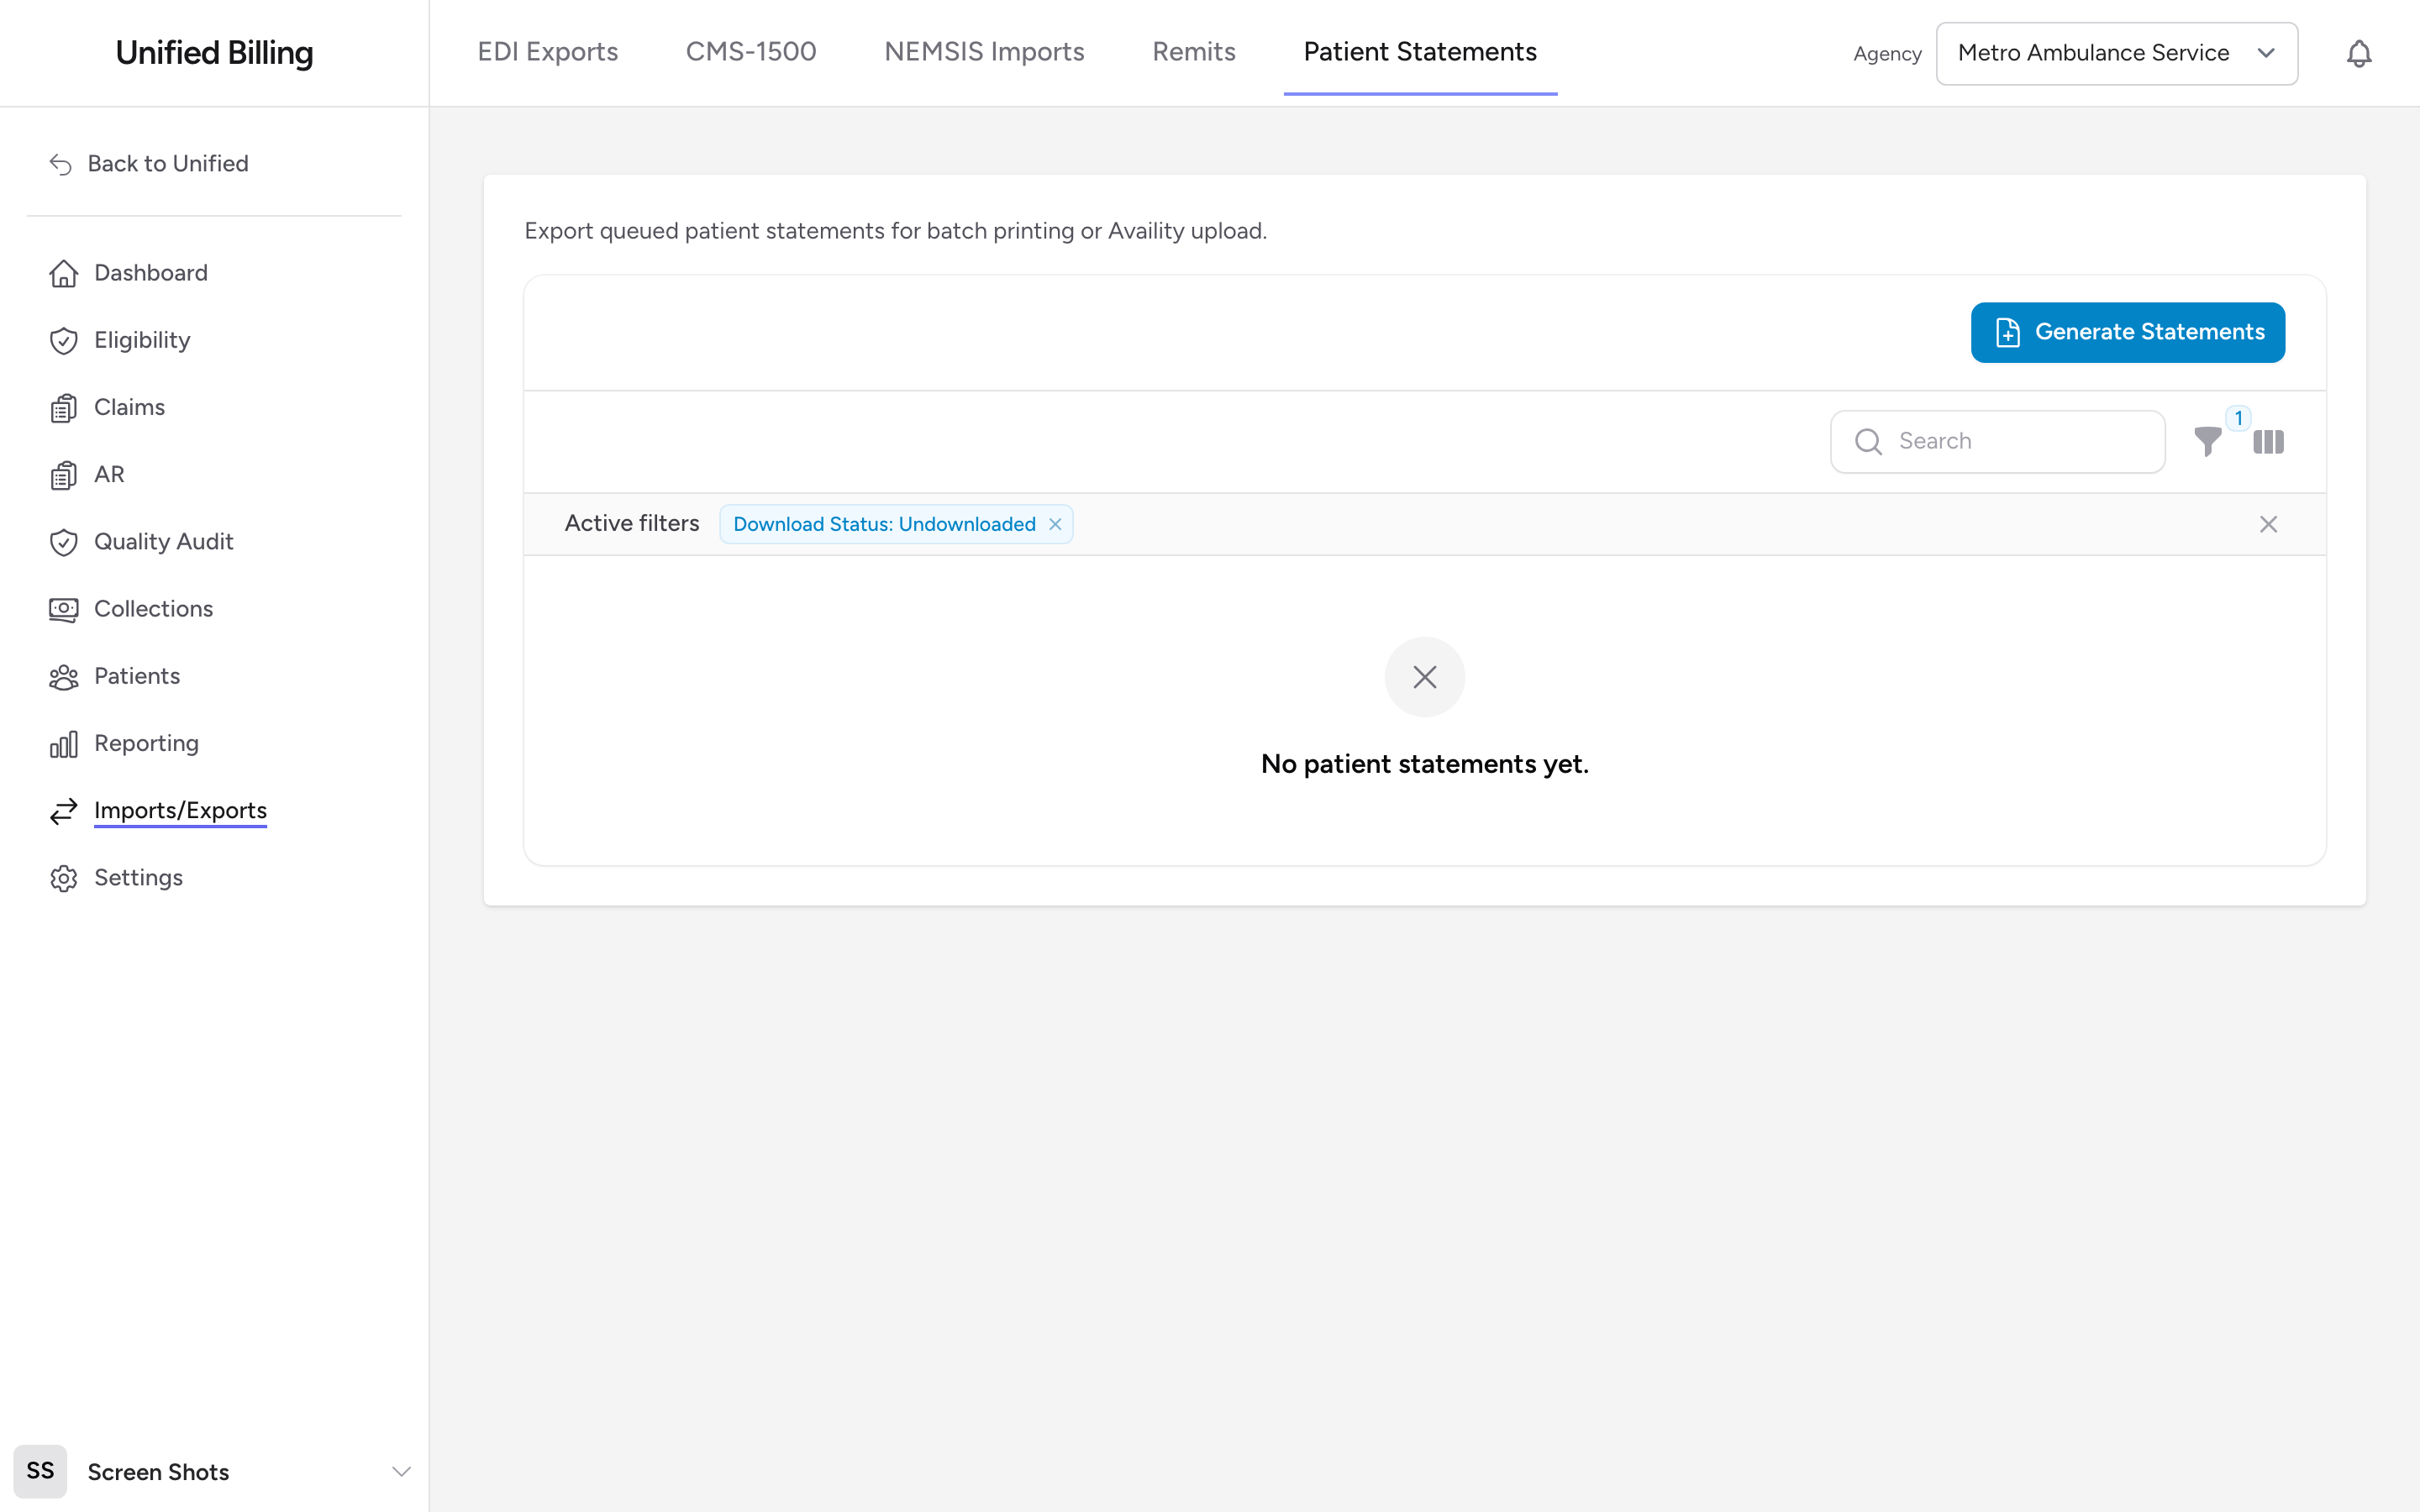Viewport: 2420px width, 1512px height.
Task: Click the AR clipboard icon
Action: (x=64, y=475)
